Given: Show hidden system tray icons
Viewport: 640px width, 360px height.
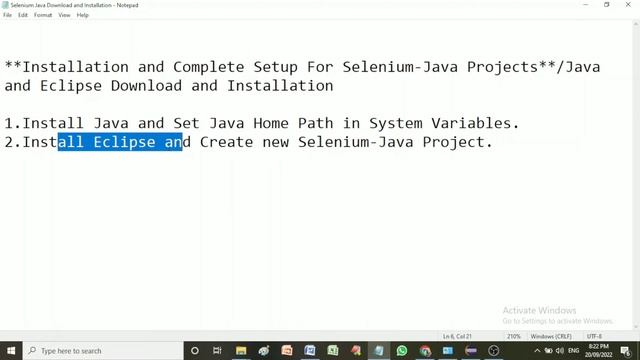Looking at the screenshot, I should tap(537, 351).
